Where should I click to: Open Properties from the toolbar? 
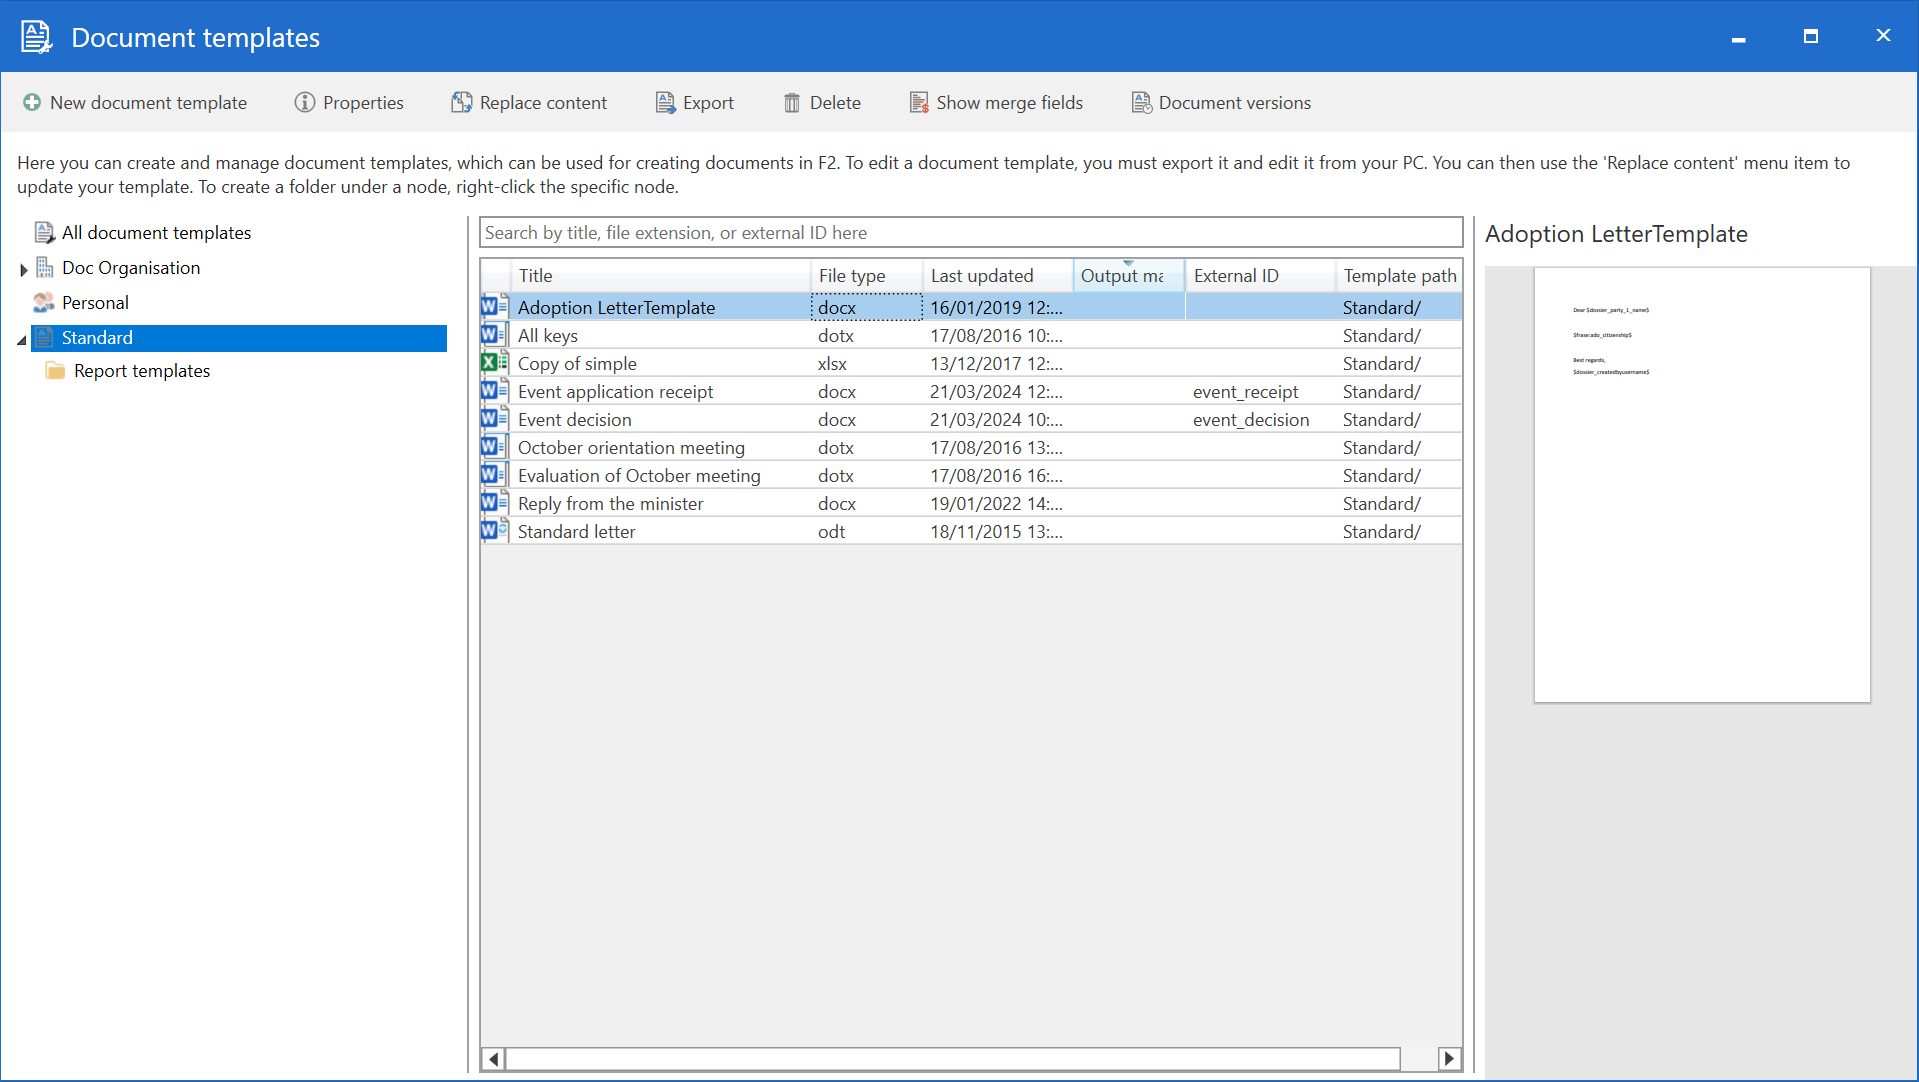point(349,103)
